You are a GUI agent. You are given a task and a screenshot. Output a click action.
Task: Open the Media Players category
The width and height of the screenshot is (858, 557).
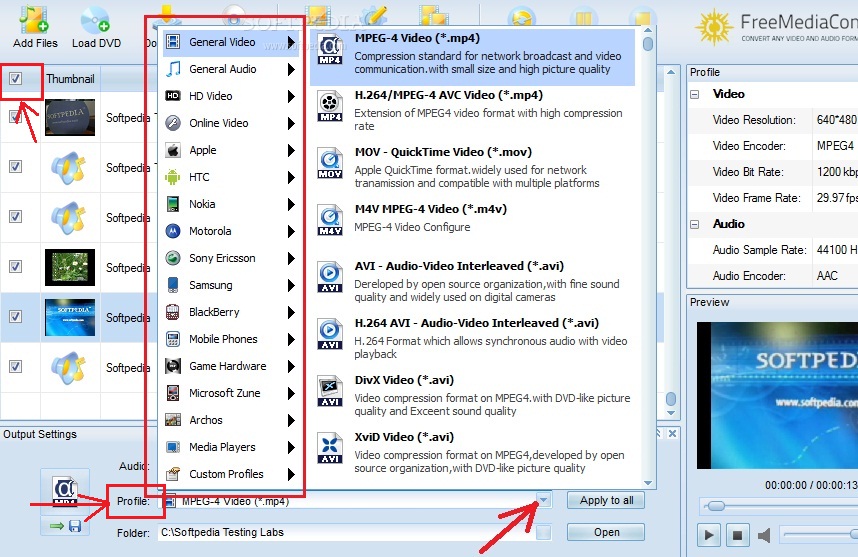[231, 447]
